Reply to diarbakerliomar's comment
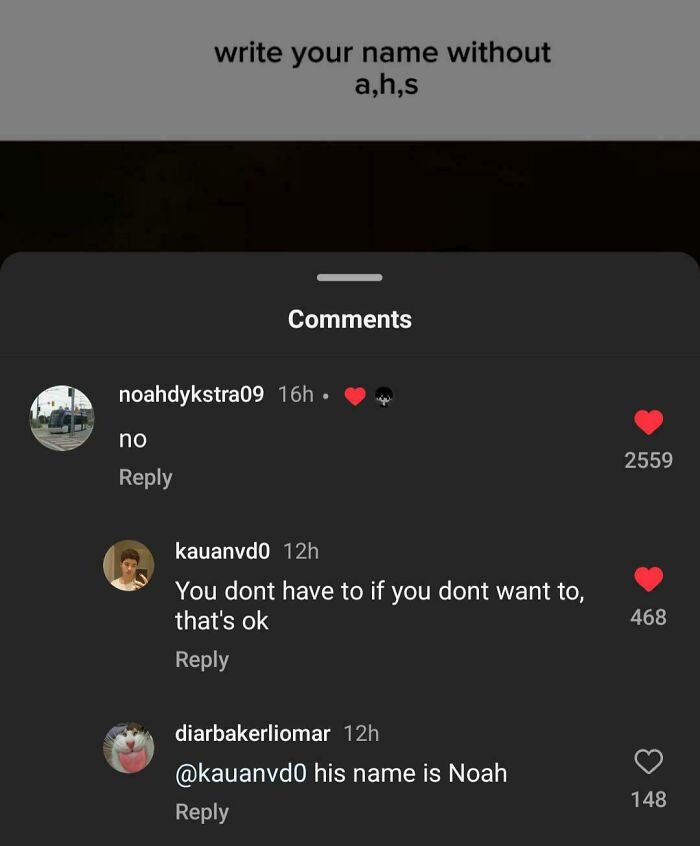 202,812
